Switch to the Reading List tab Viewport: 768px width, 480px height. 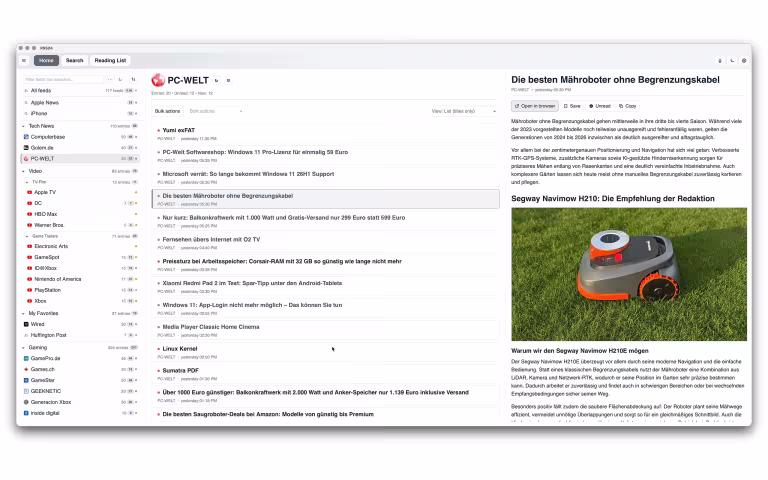click(110, 60)
